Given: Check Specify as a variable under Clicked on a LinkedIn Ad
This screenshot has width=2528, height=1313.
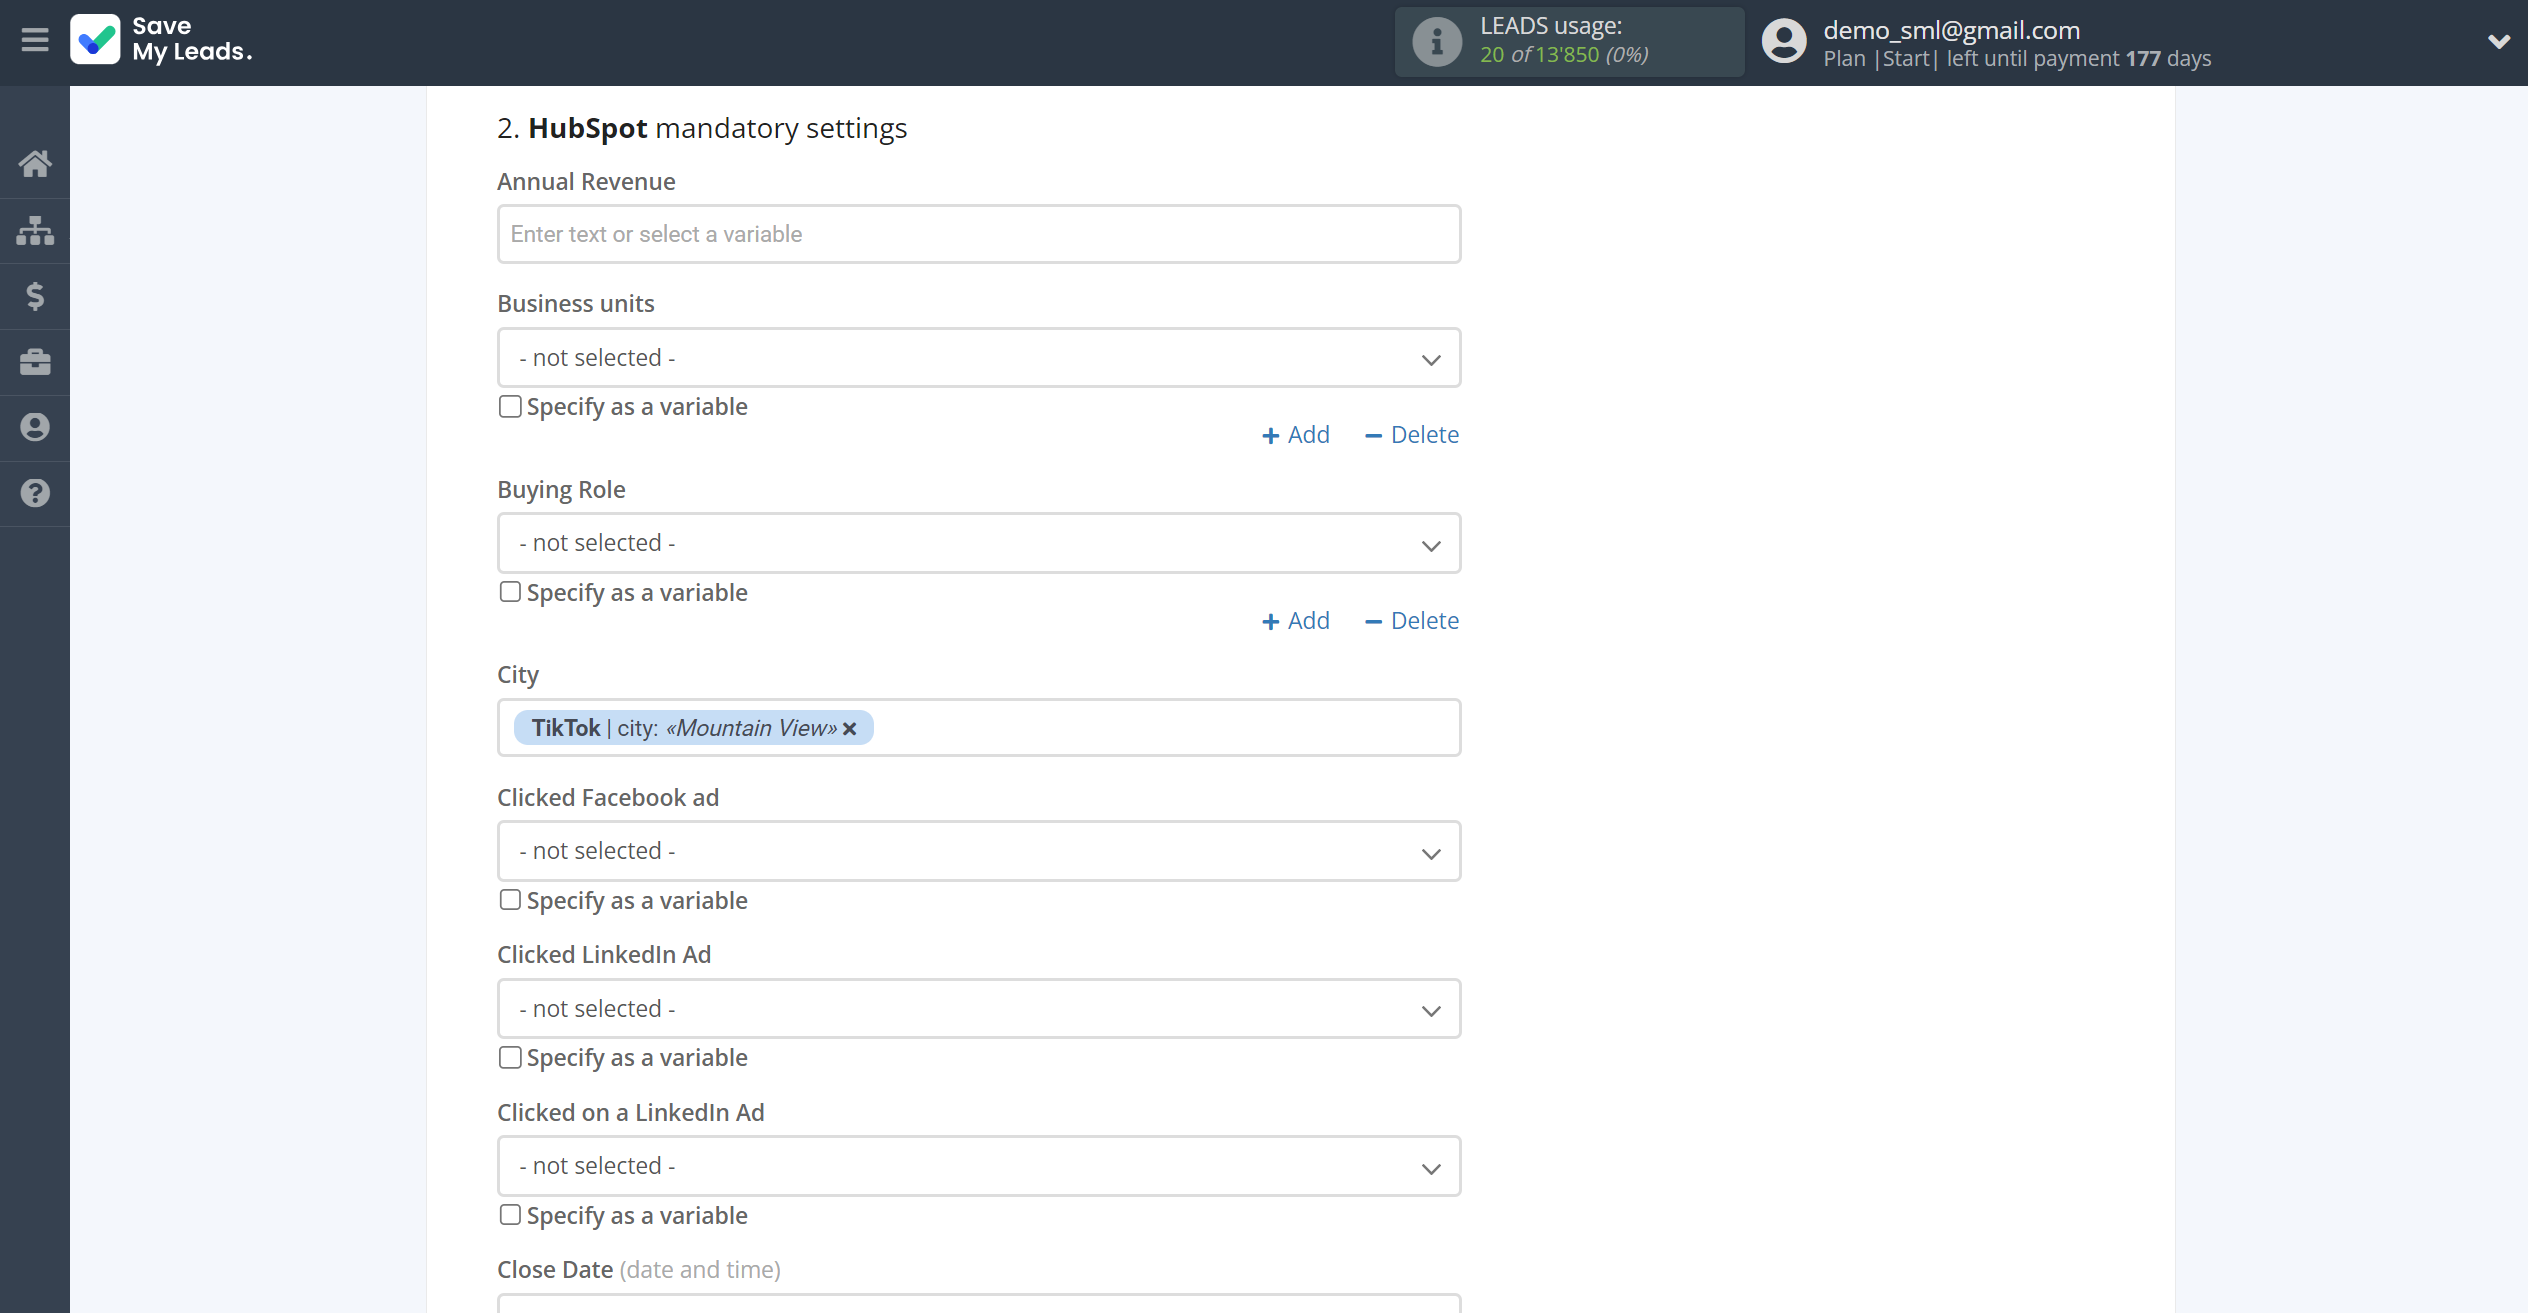Looking at the screenshot, I should tap(510, 1215).
